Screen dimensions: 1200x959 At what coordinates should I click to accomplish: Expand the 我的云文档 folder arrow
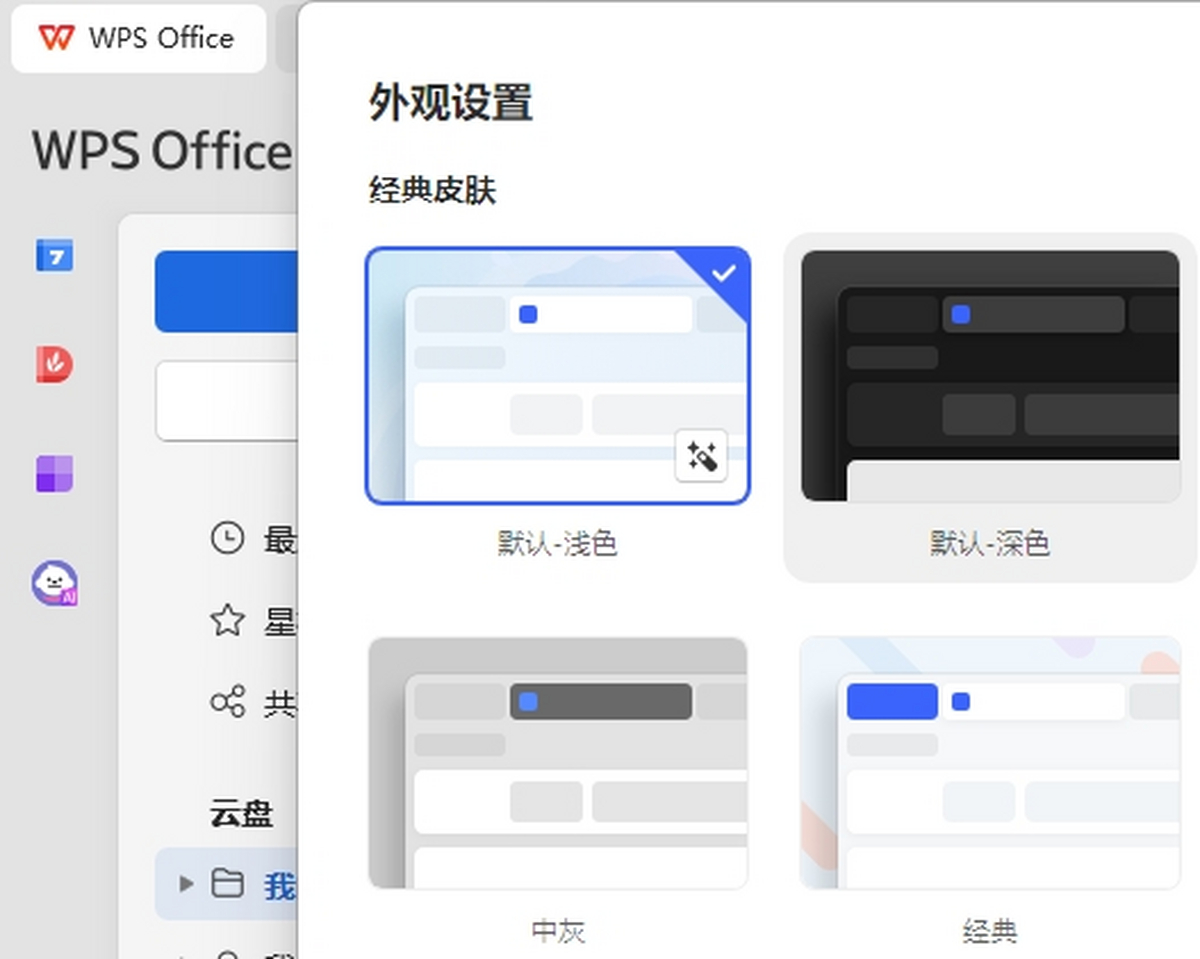184,885
